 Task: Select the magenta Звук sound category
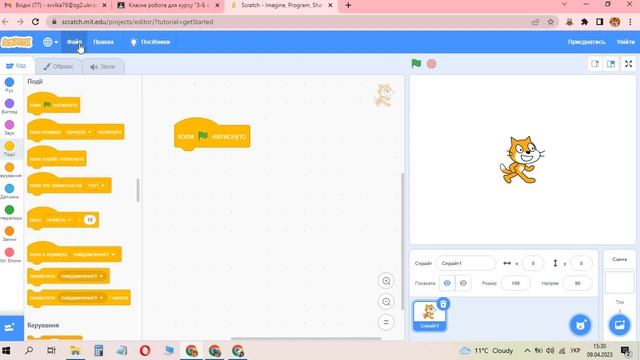pos(9,127)
